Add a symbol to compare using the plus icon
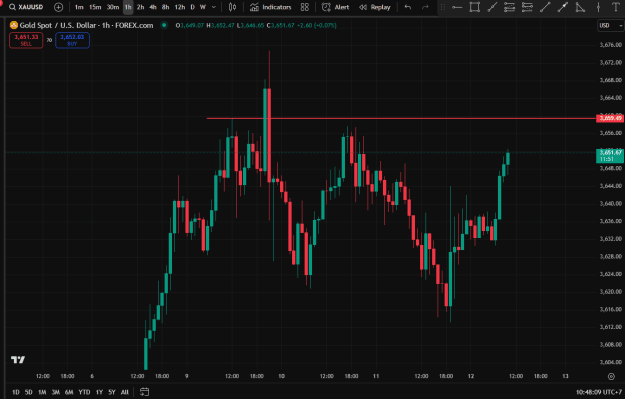 coord(59,7)
